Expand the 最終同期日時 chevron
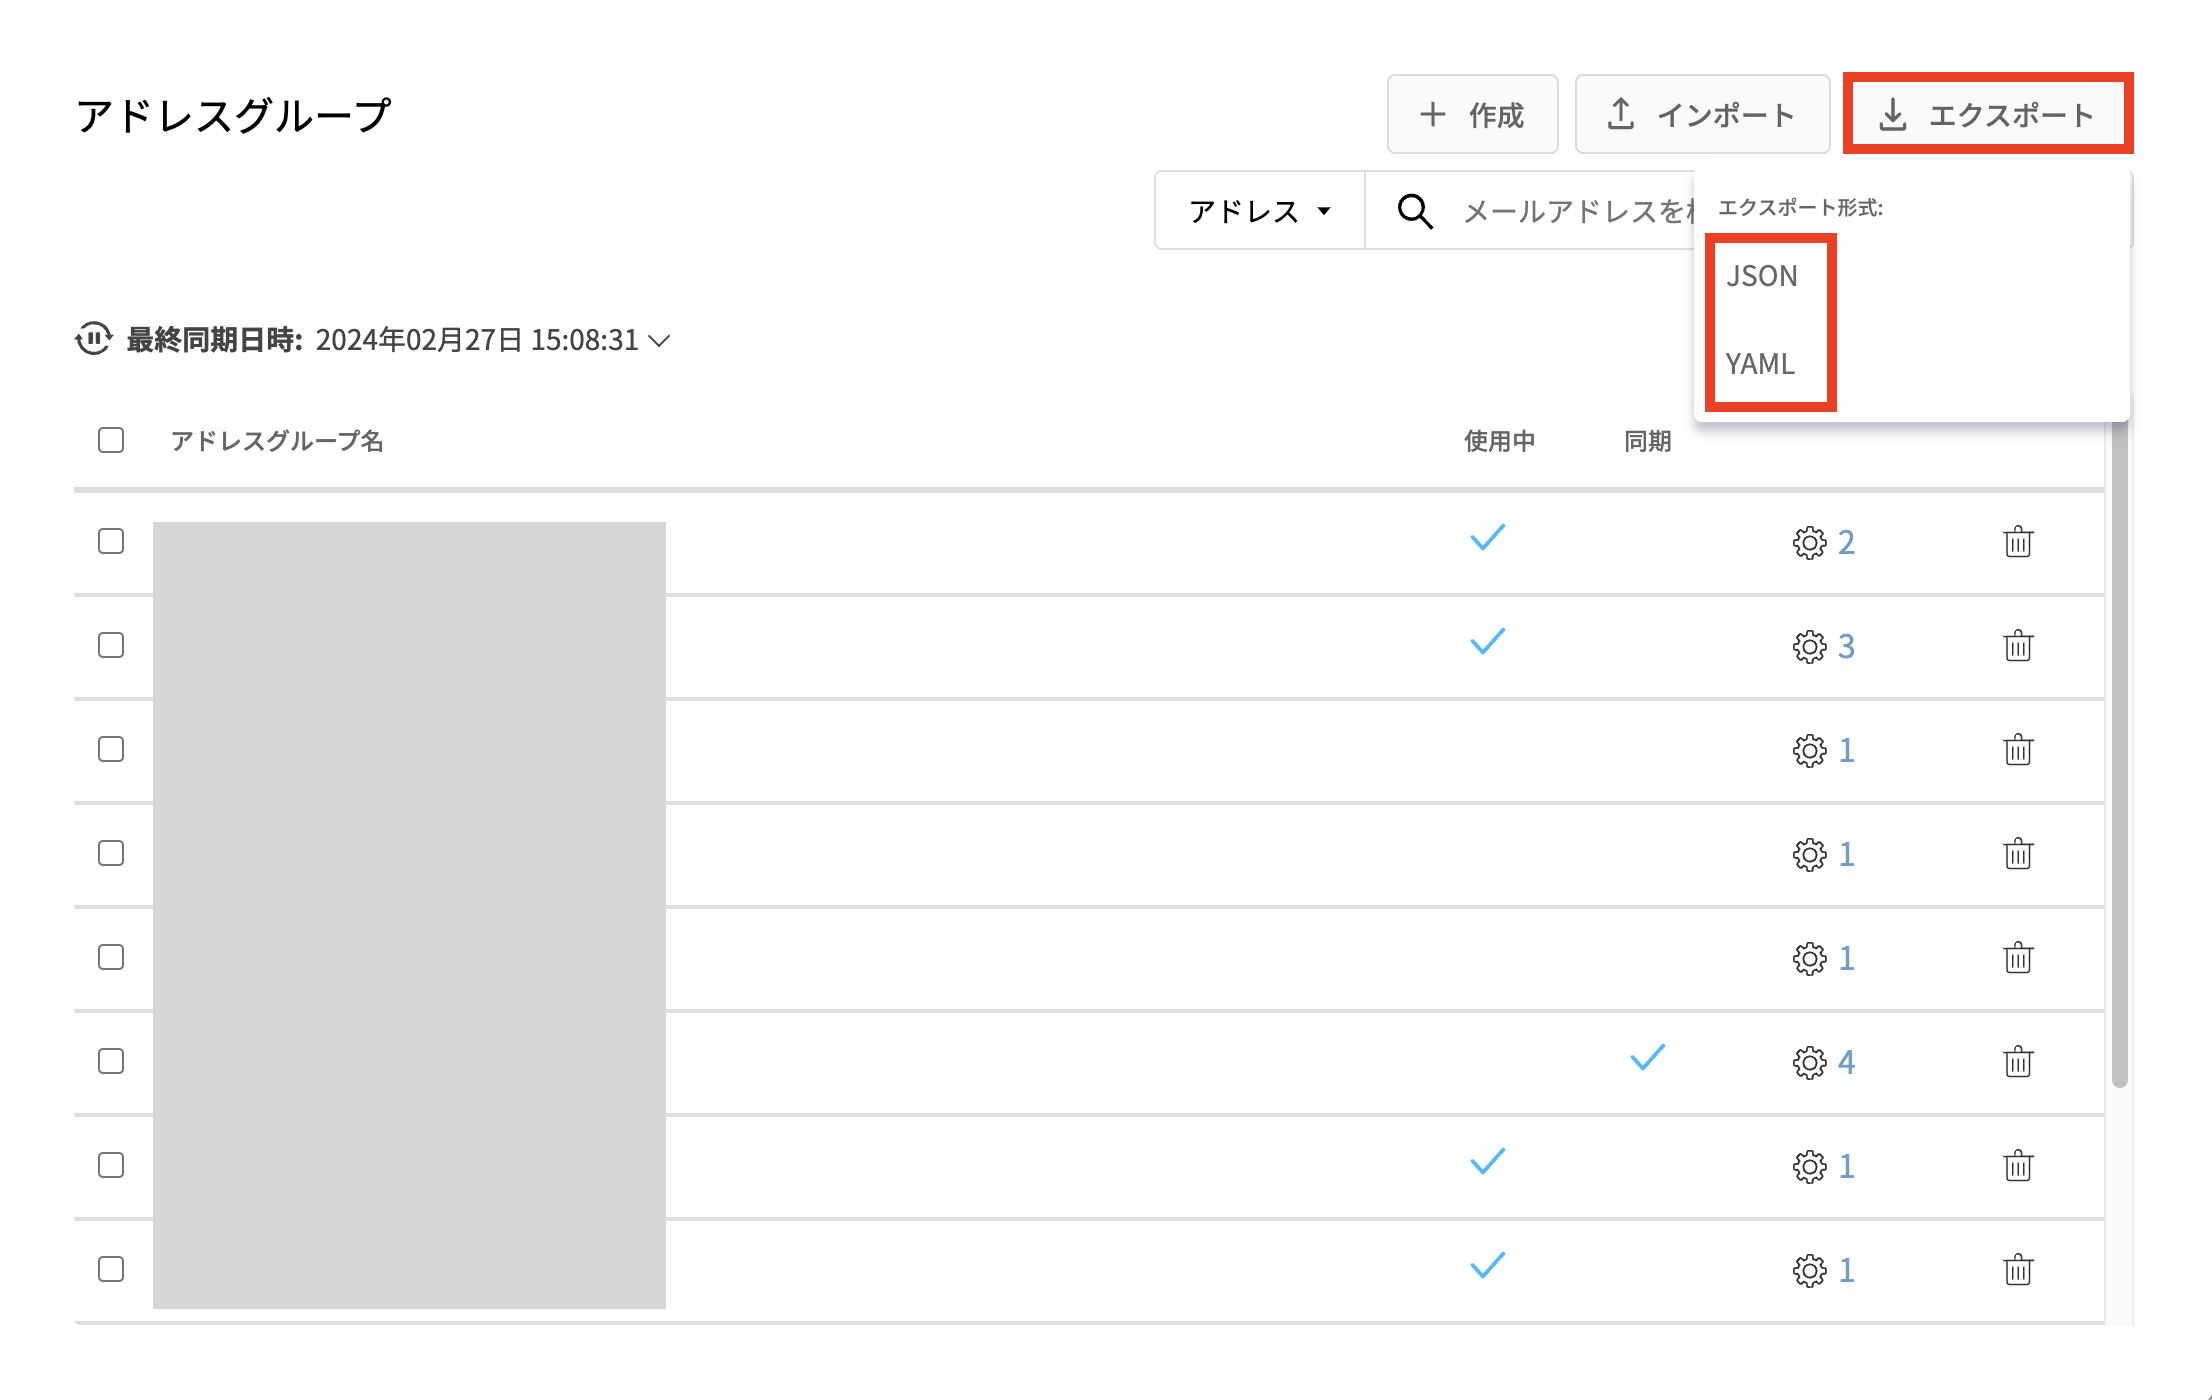 659,340
